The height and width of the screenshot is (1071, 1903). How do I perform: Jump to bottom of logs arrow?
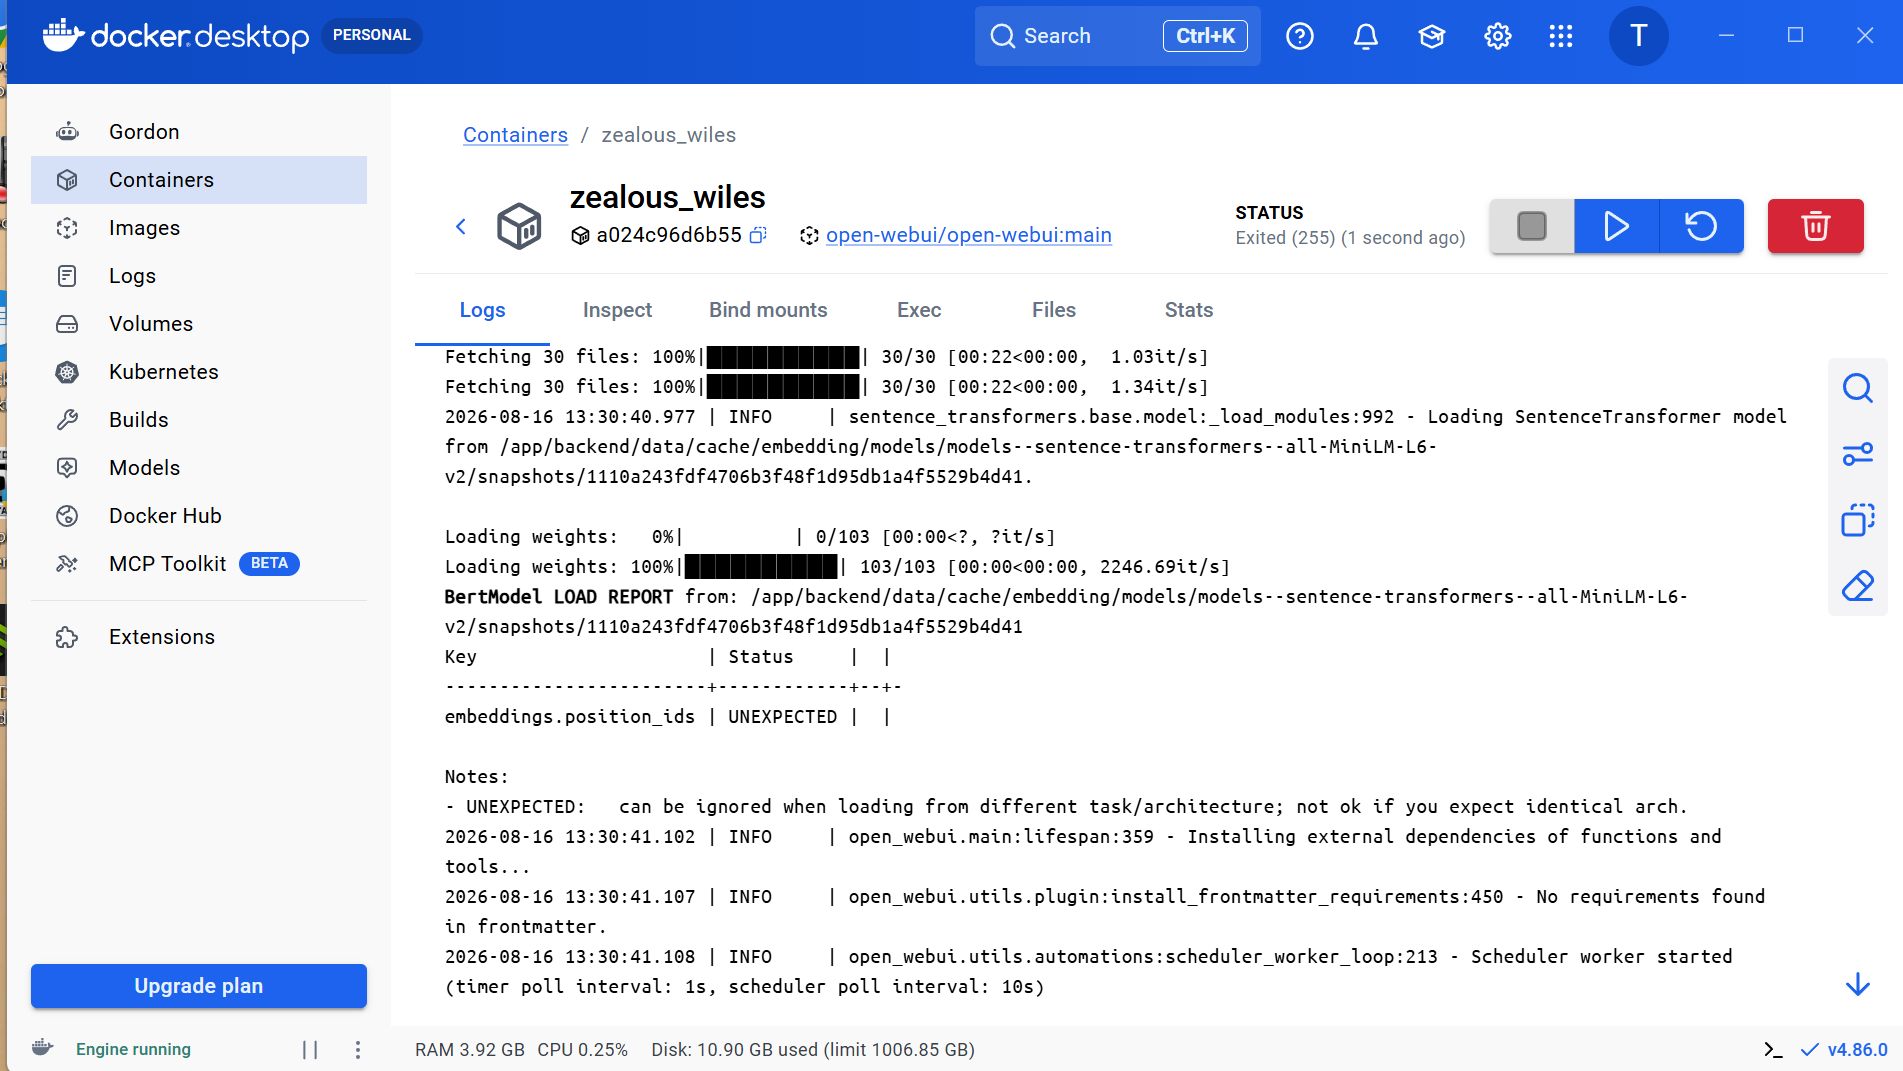click(1858, 985)
